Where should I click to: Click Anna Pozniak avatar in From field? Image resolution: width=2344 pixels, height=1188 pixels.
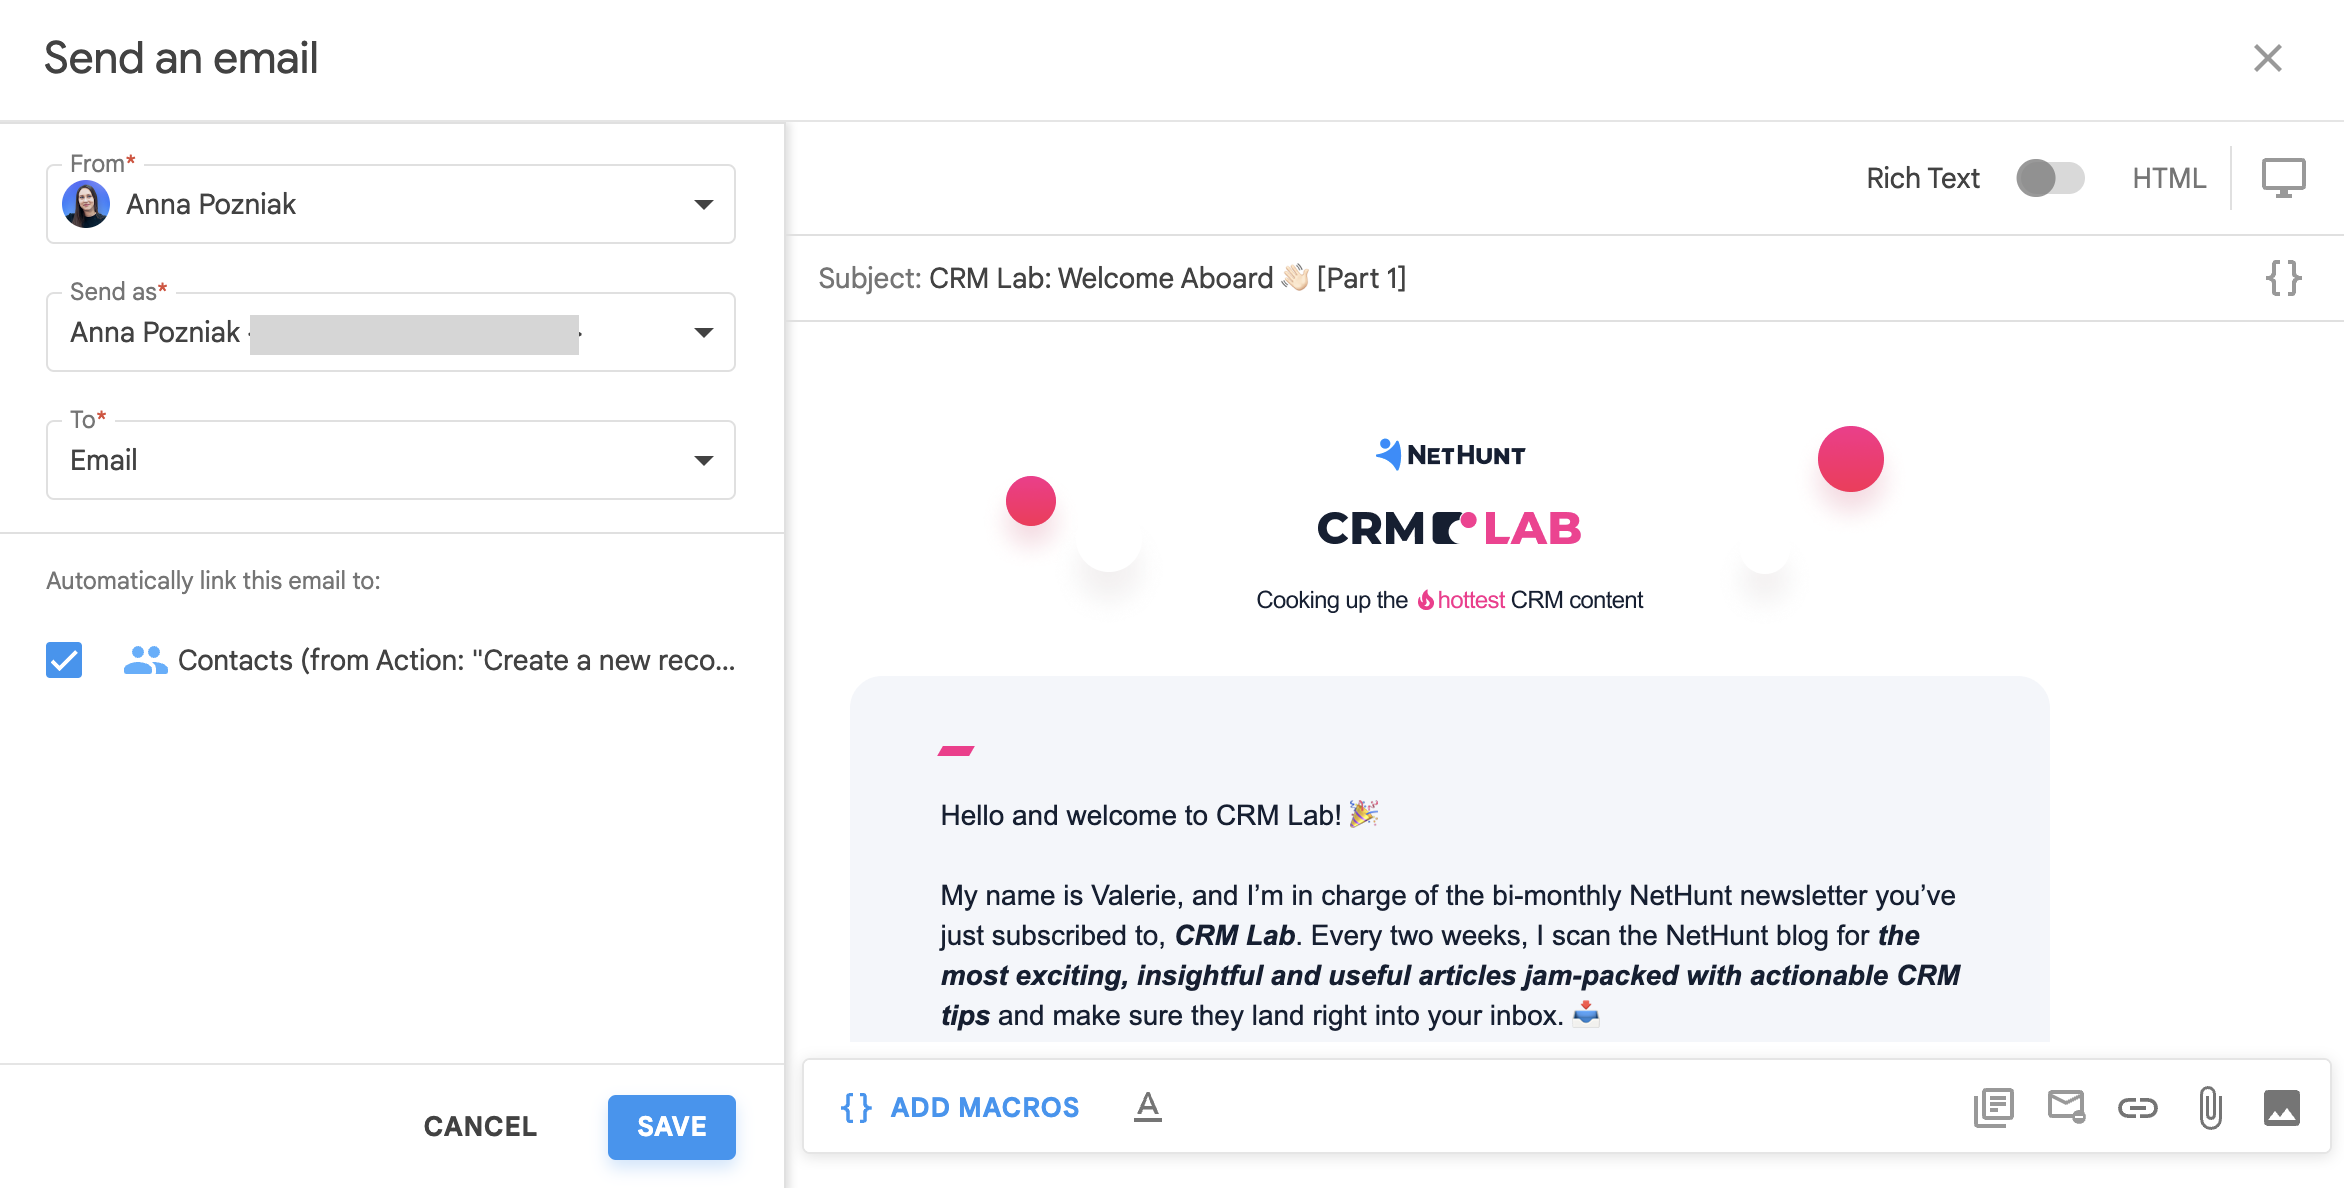86,204
